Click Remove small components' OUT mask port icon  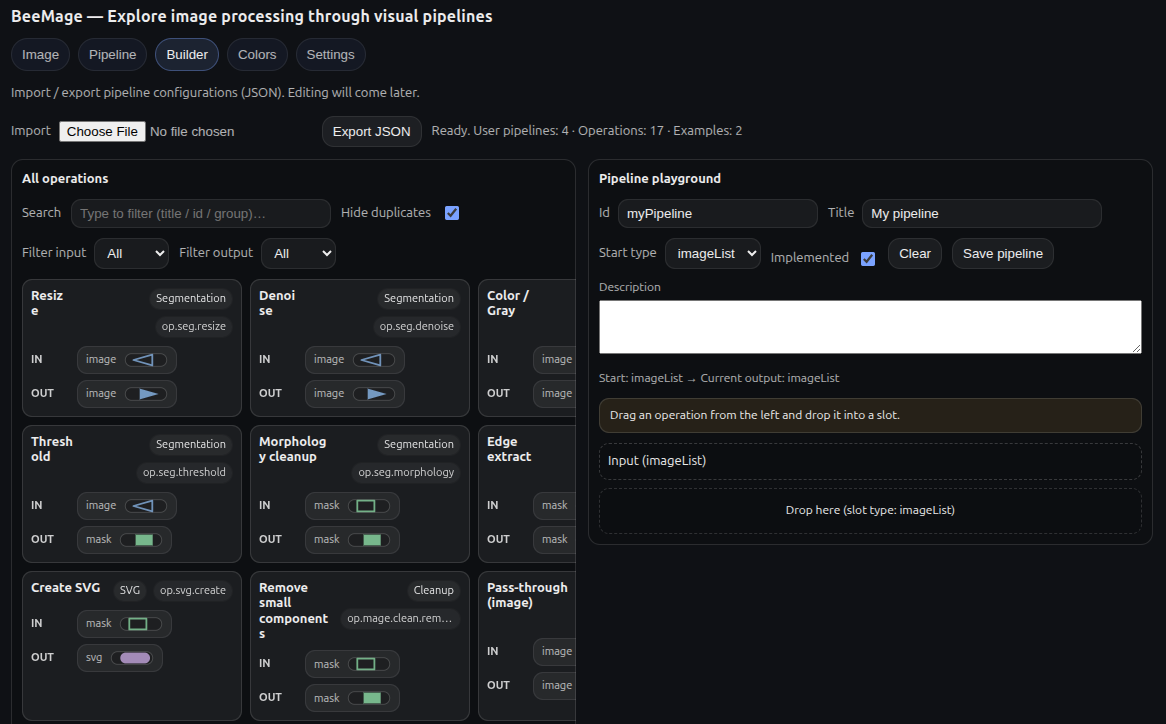coord(369,698)
